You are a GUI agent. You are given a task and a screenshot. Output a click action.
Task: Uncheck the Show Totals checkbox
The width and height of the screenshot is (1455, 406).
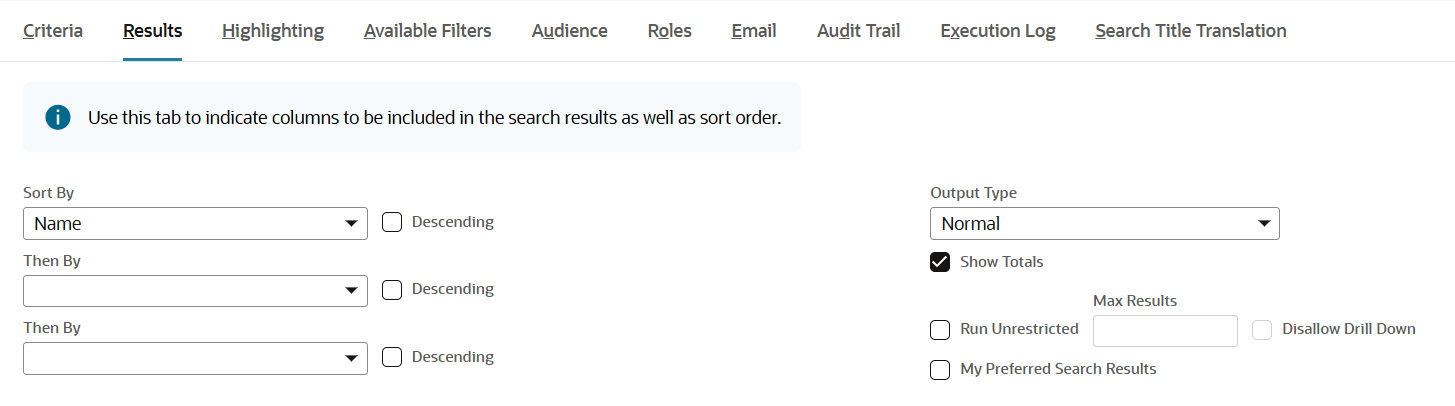click(x=940, y=262)
